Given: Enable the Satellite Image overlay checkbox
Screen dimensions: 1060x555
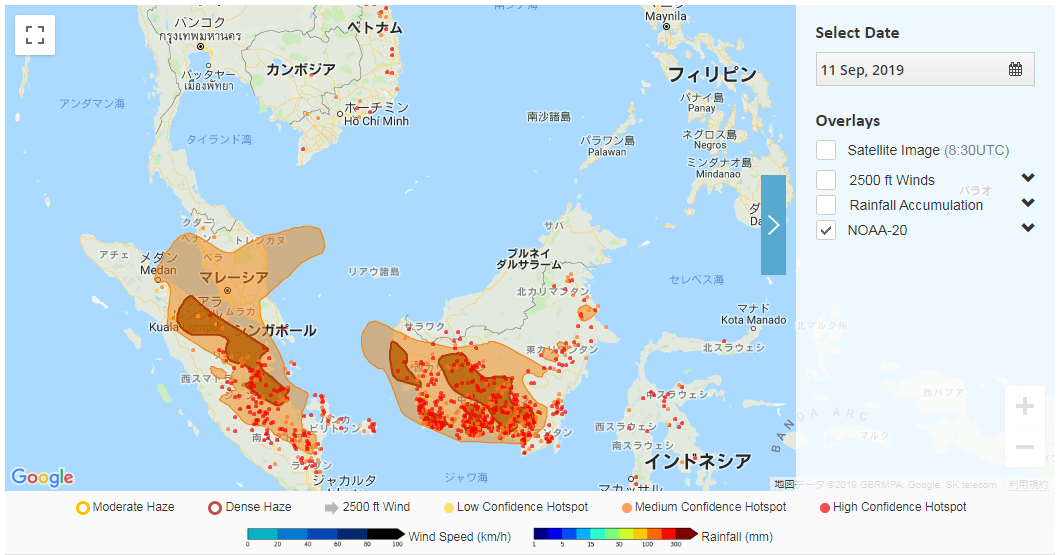Looking at the screenshot, I should [825, 150].
